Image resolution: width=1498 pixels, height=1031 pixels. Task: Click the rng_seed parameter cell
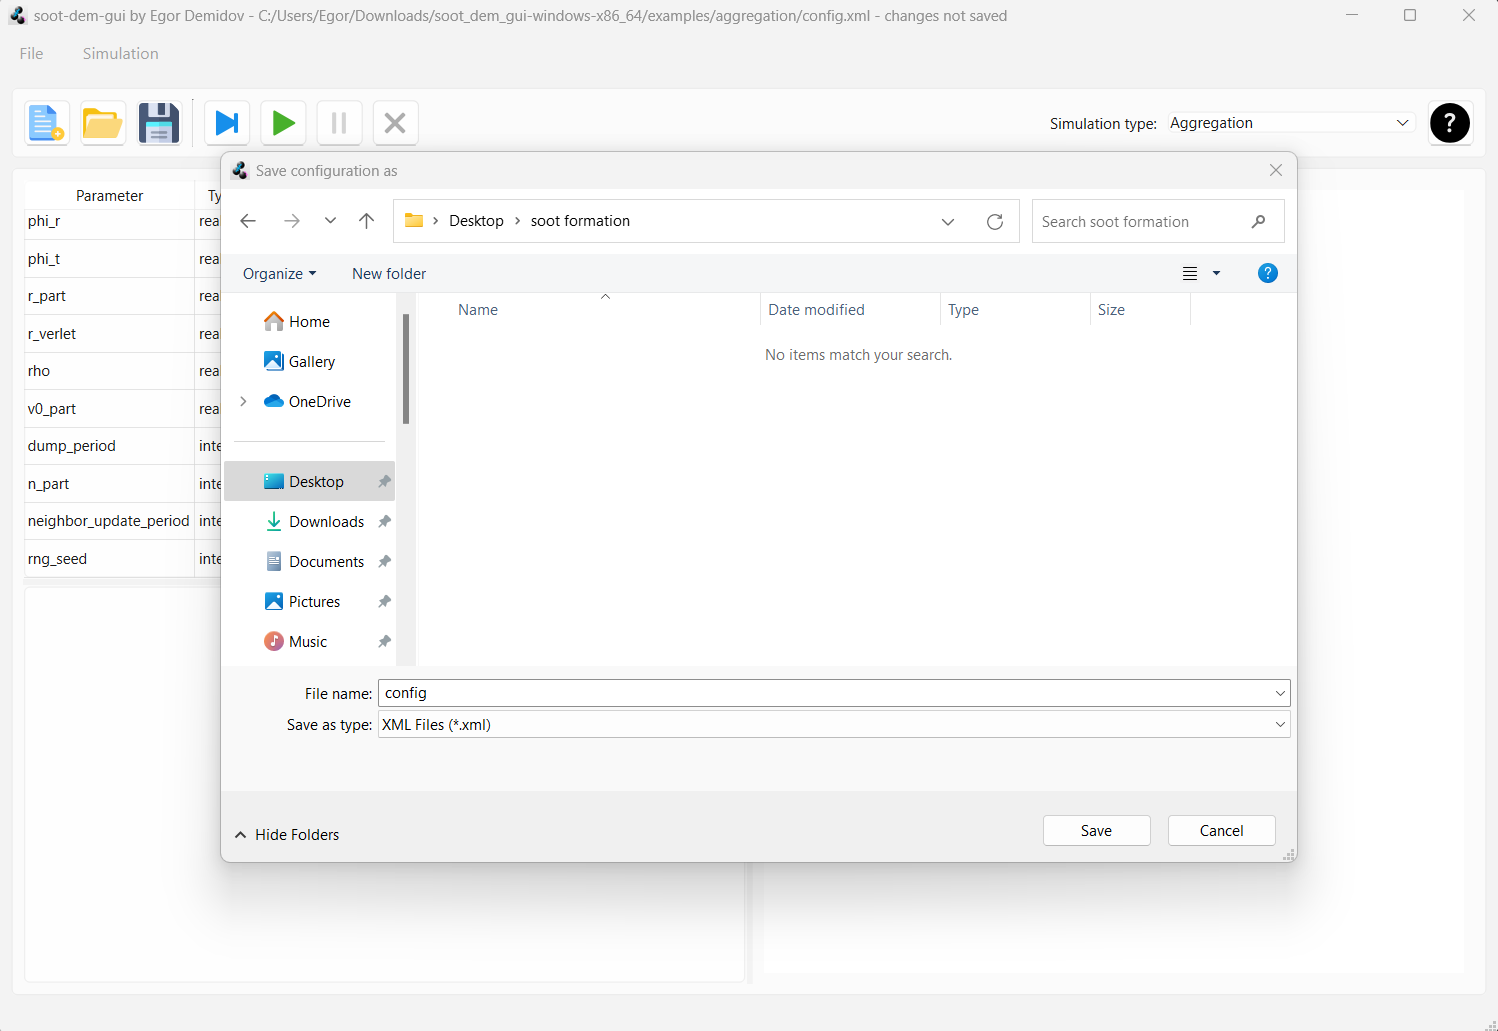click(x=109, y=559)
